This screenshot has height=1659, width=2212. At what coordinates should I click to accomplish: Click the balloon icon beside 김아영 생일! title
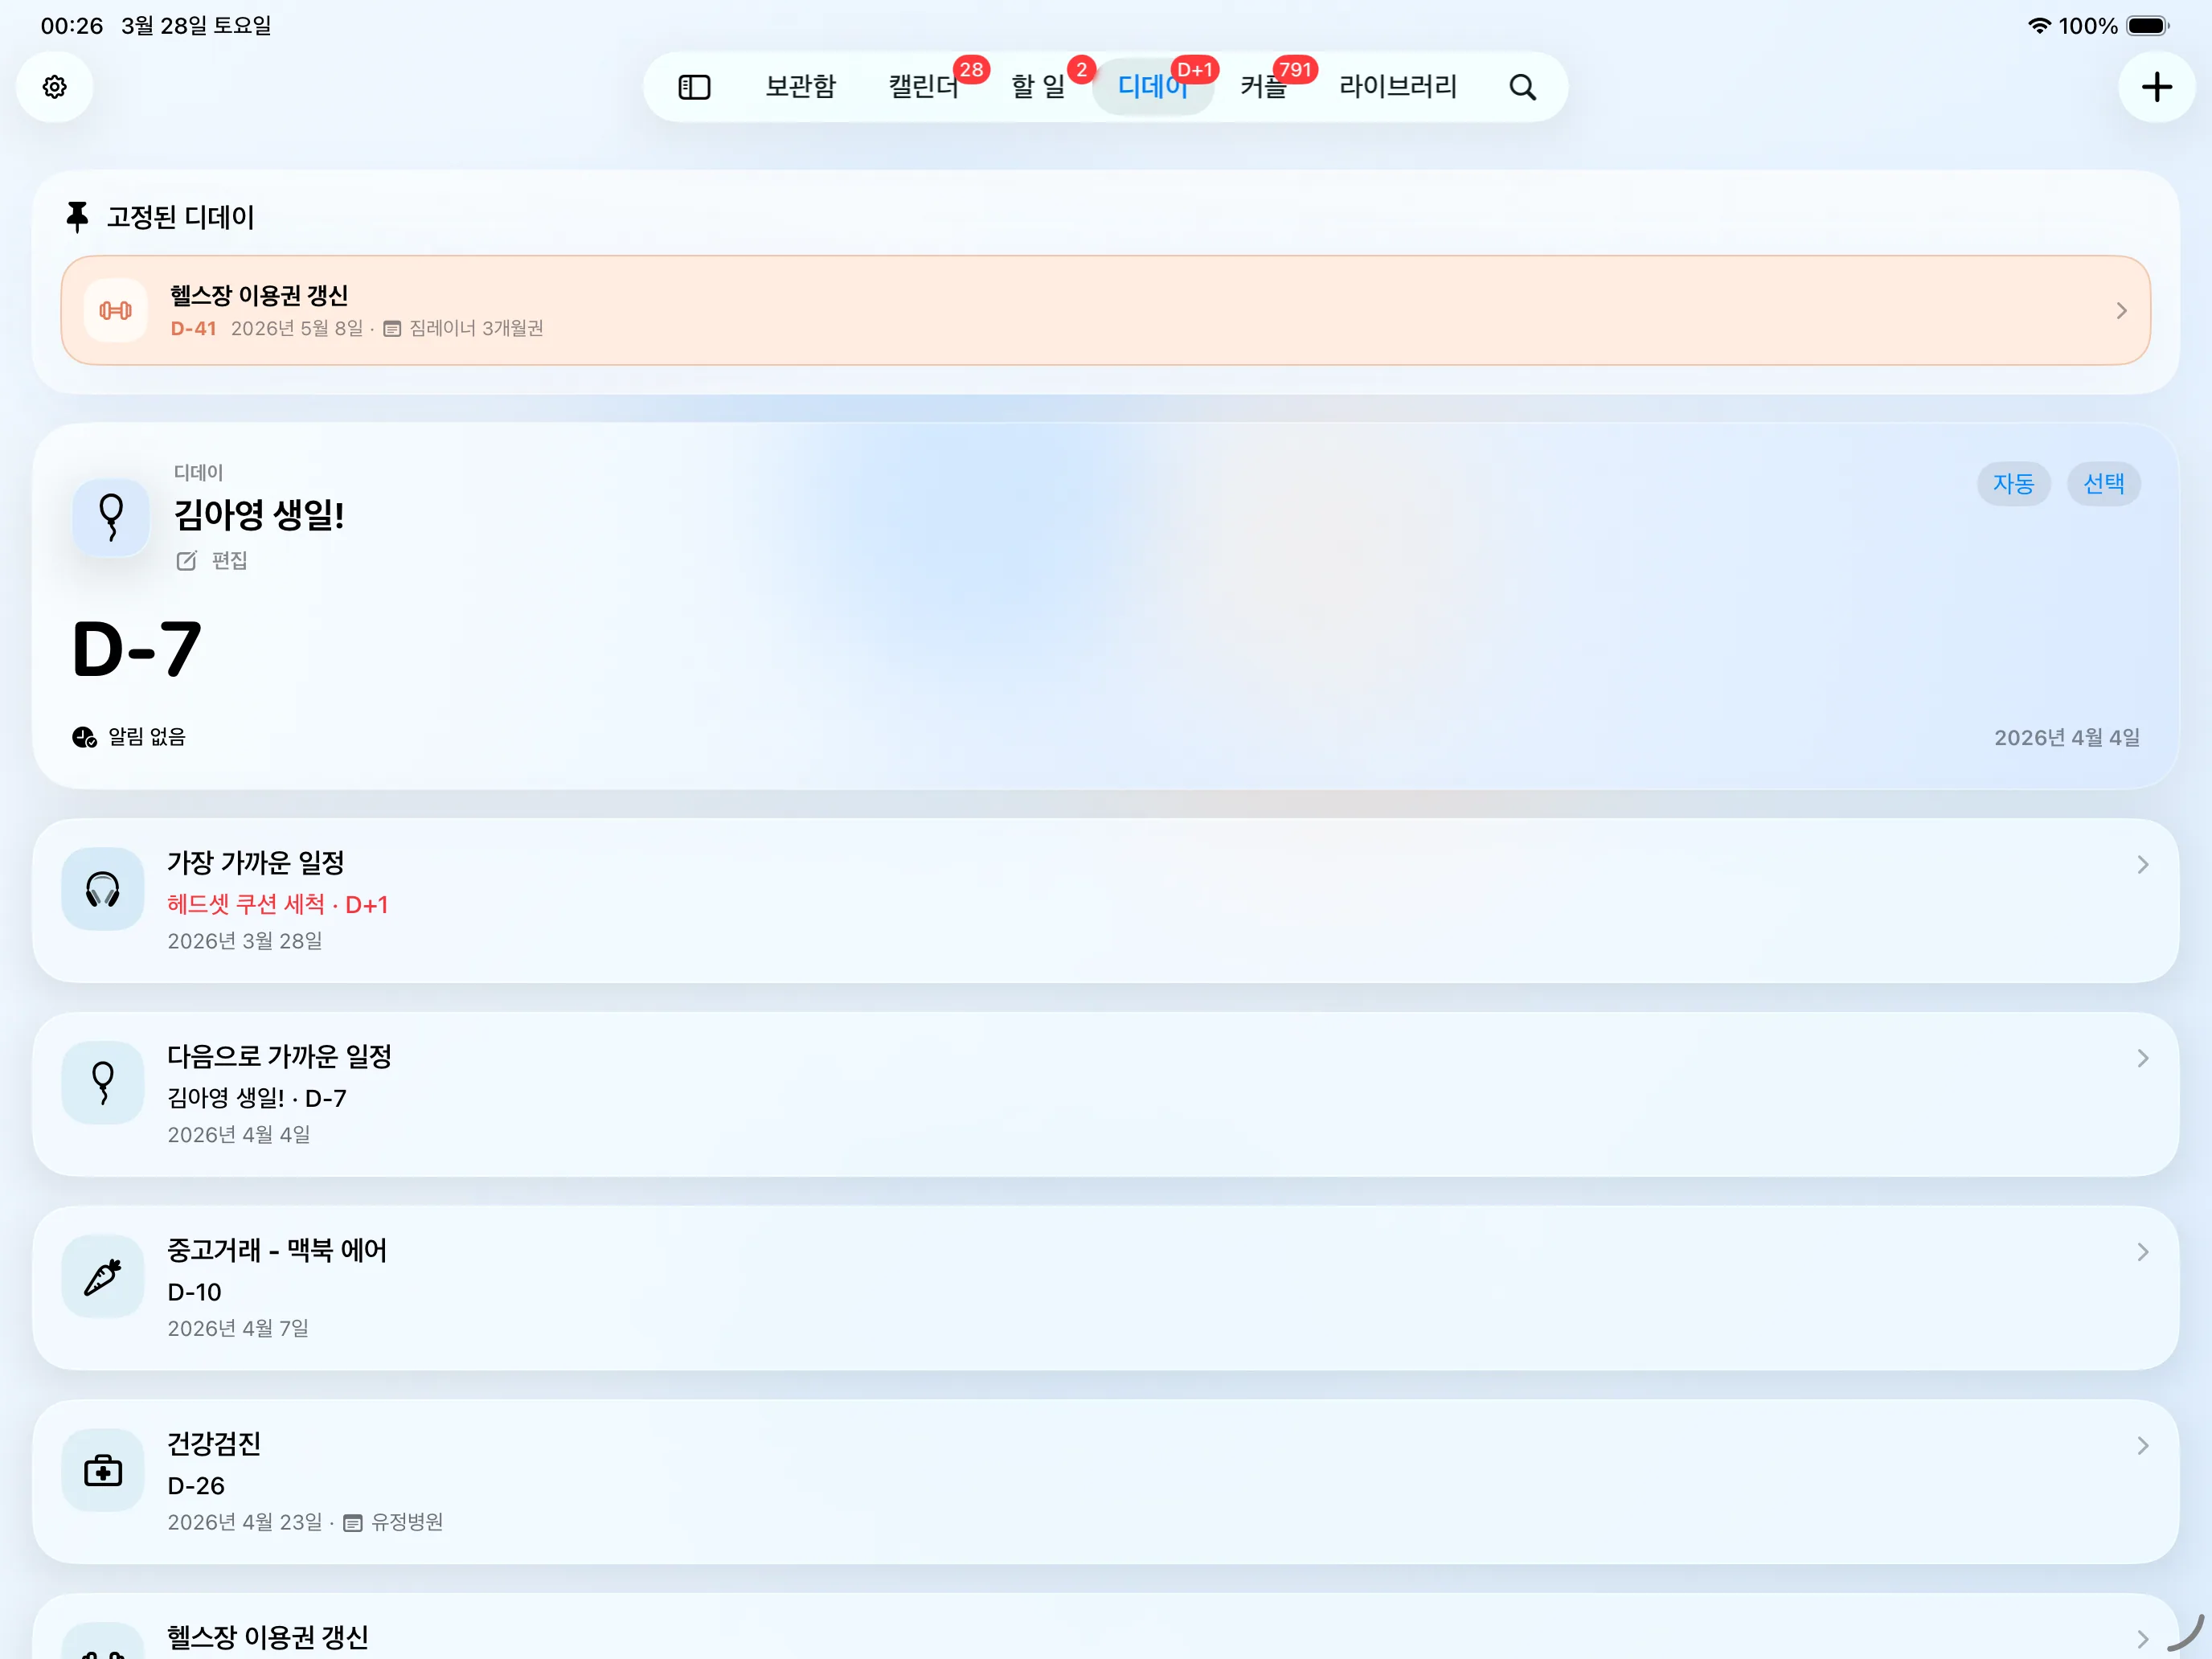pyautogui.click(x=111, y=517)
